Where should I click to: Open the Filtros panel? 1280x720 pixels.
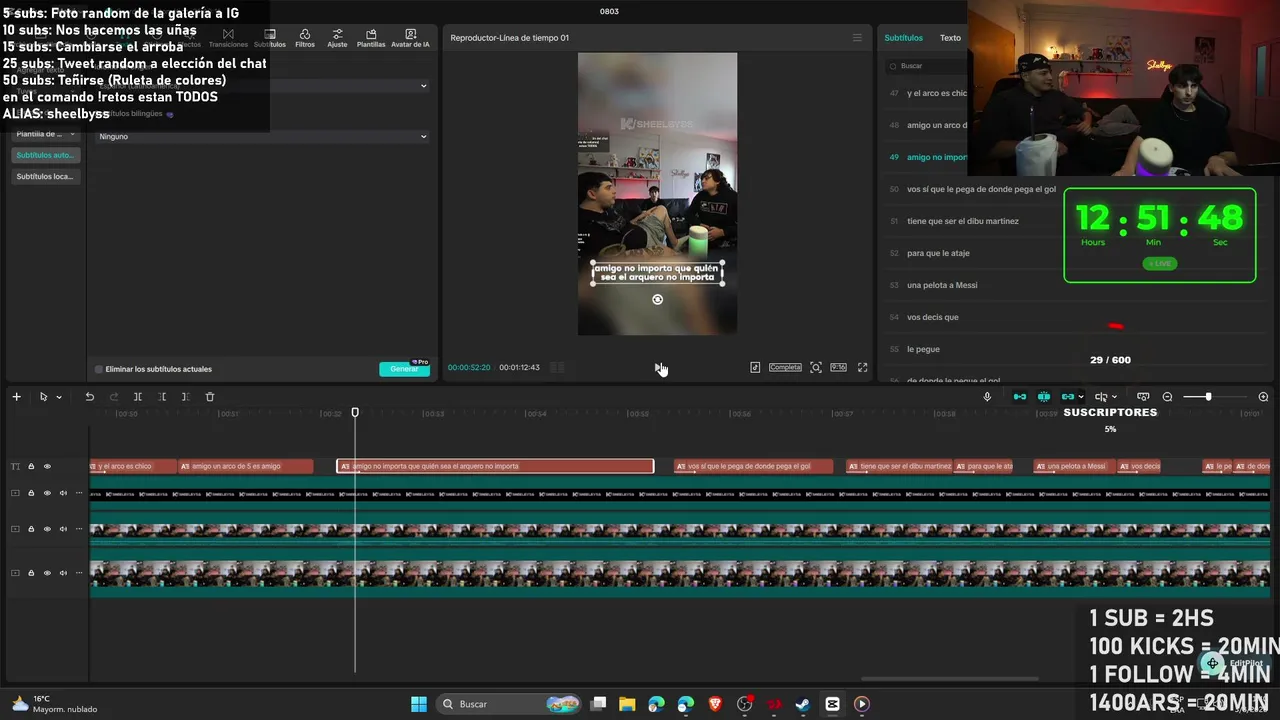coord(305,39)
